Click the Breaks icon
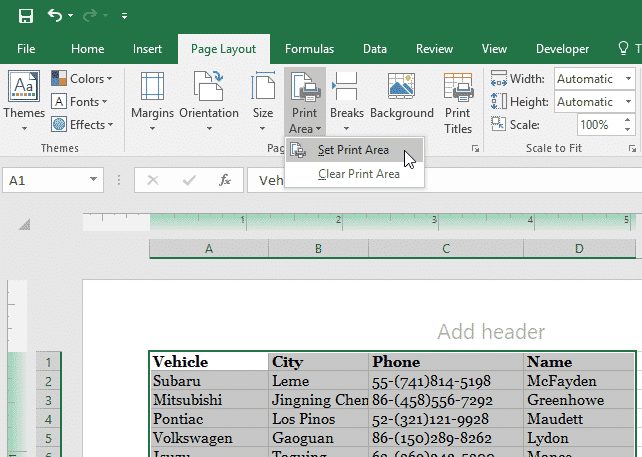 click(344, 86)
